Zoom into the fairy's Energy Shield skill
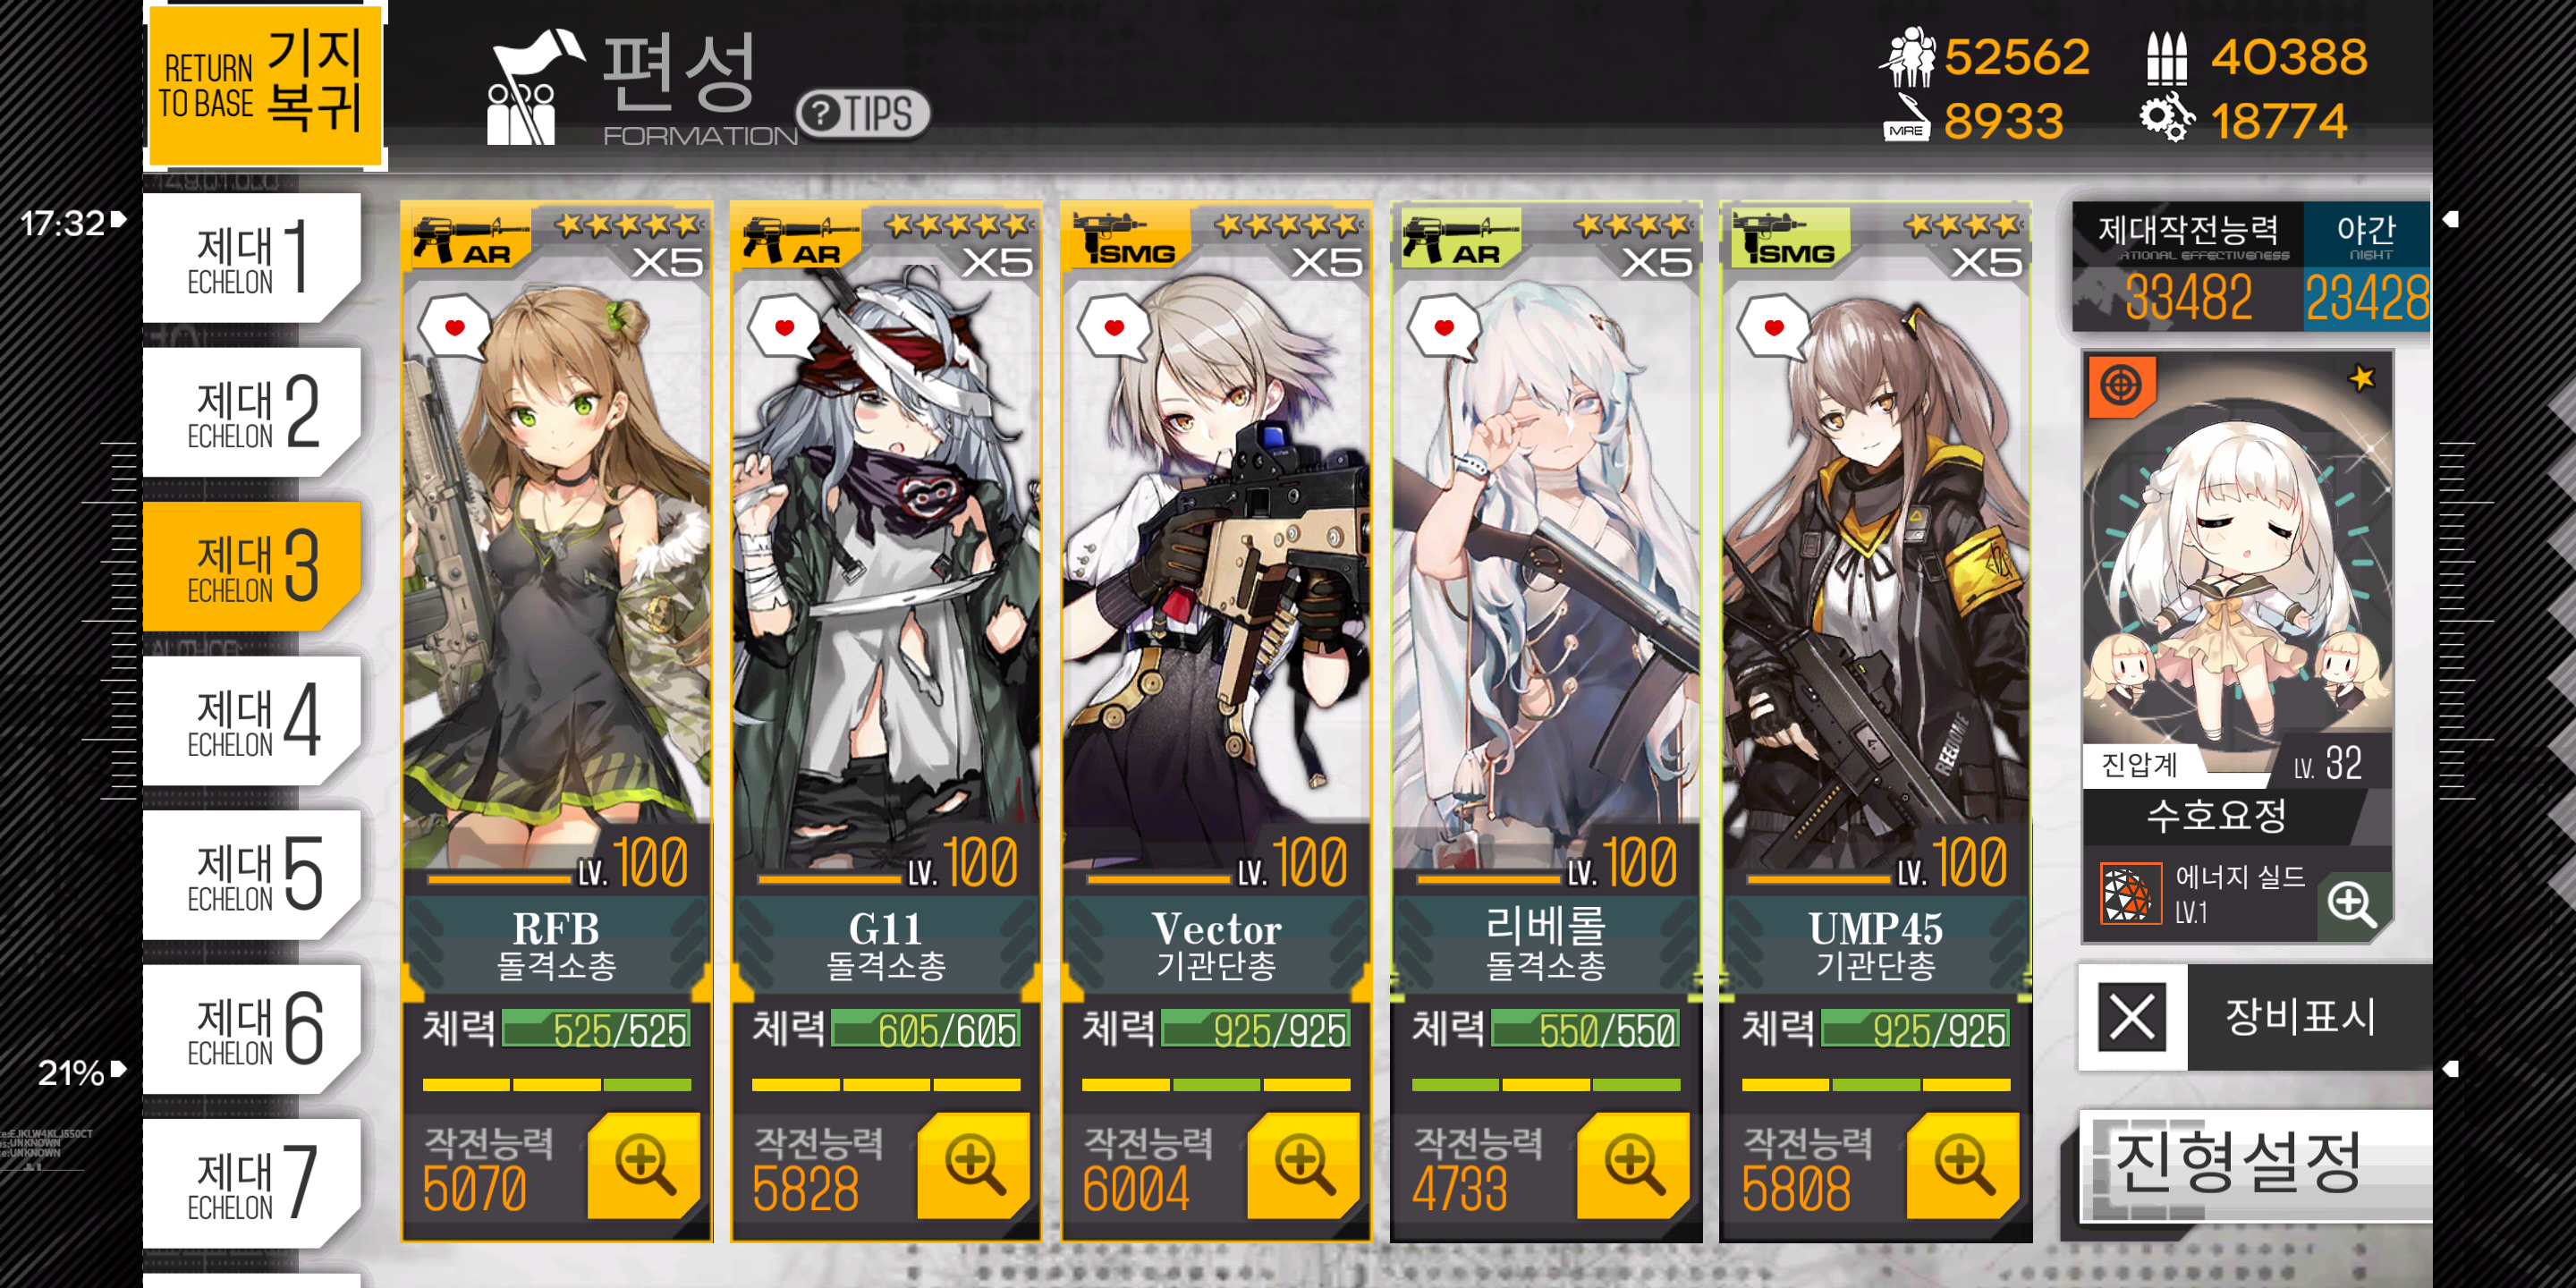 point(2352,903)
